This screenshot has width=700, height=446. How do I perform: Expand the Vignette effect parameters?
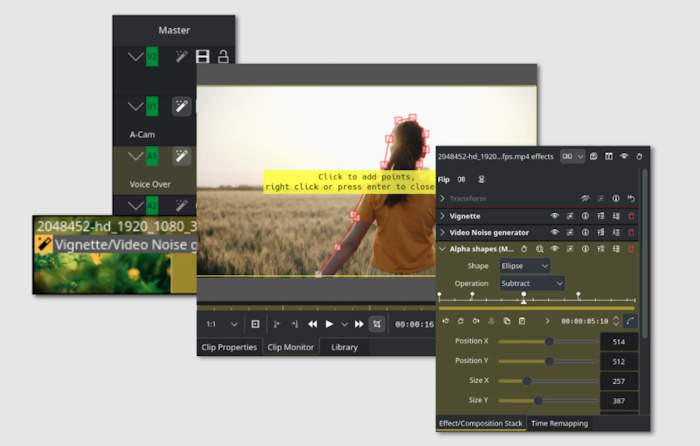coord(443,216)
